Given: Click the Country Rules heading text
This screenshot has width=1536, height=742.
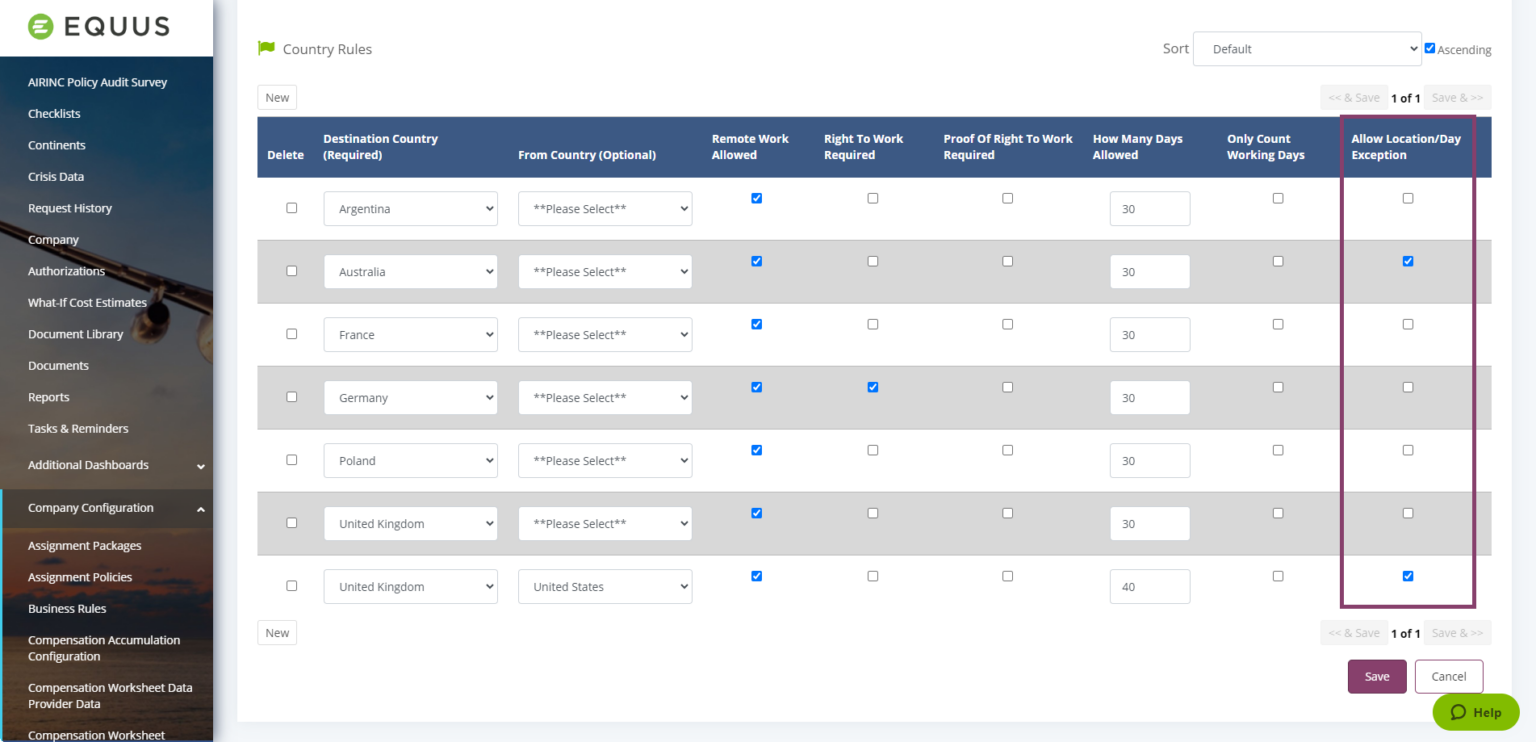Looking at the screenshot, I should [x=327, y=49].
